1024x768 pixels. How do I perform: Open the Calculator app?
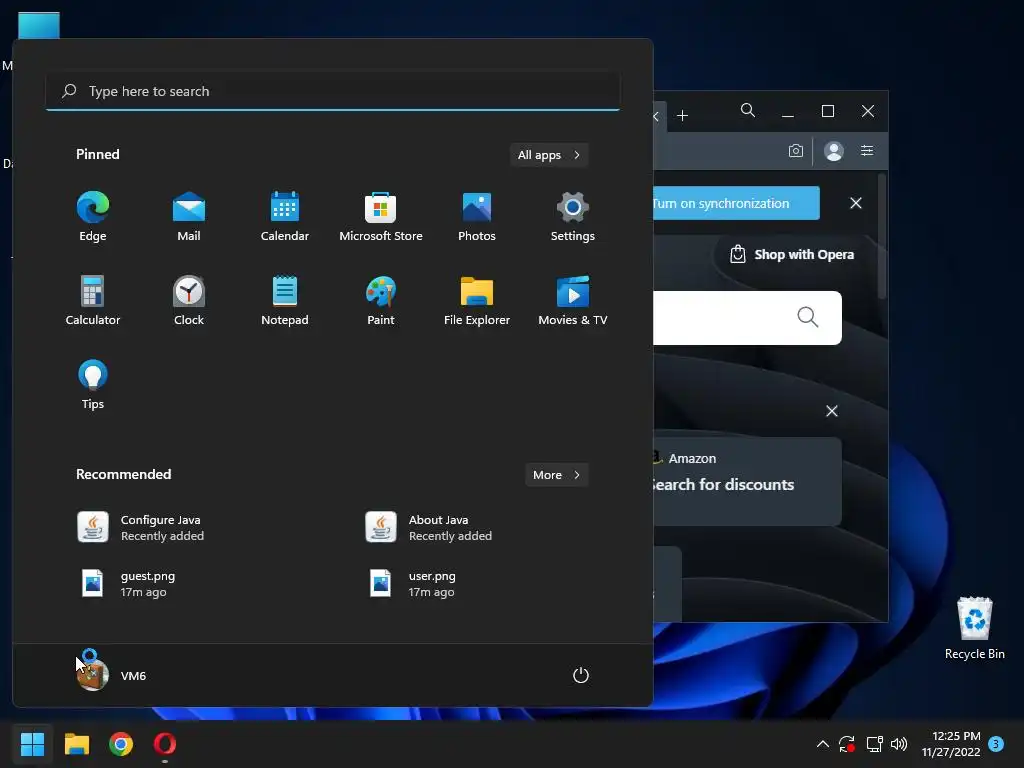click(93, 300)
